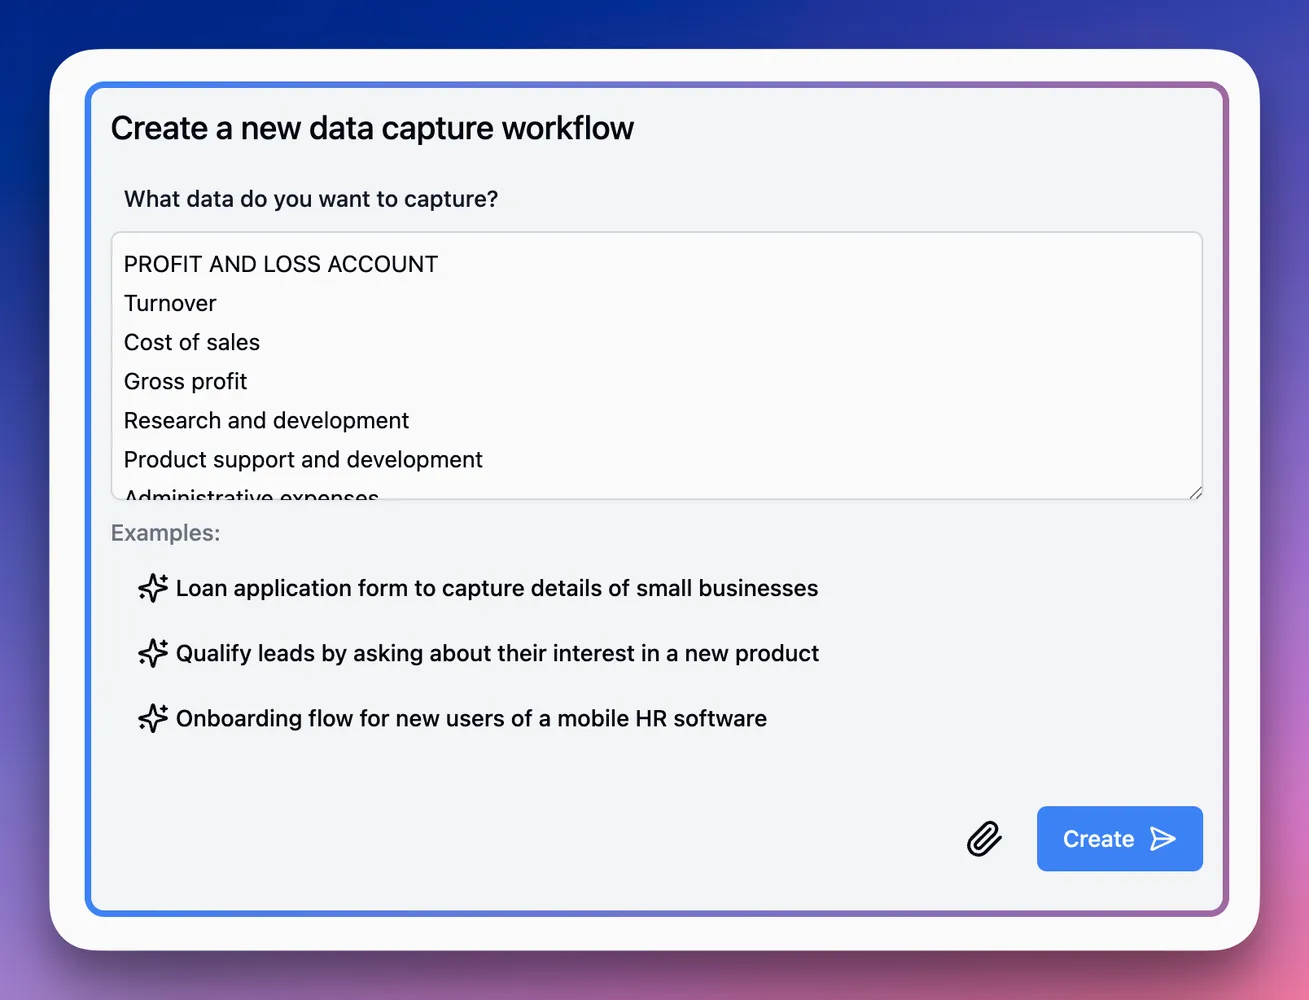1309x1000 pixels.
Task: Click the paperclip attachment icon
Action: point(983,839)
